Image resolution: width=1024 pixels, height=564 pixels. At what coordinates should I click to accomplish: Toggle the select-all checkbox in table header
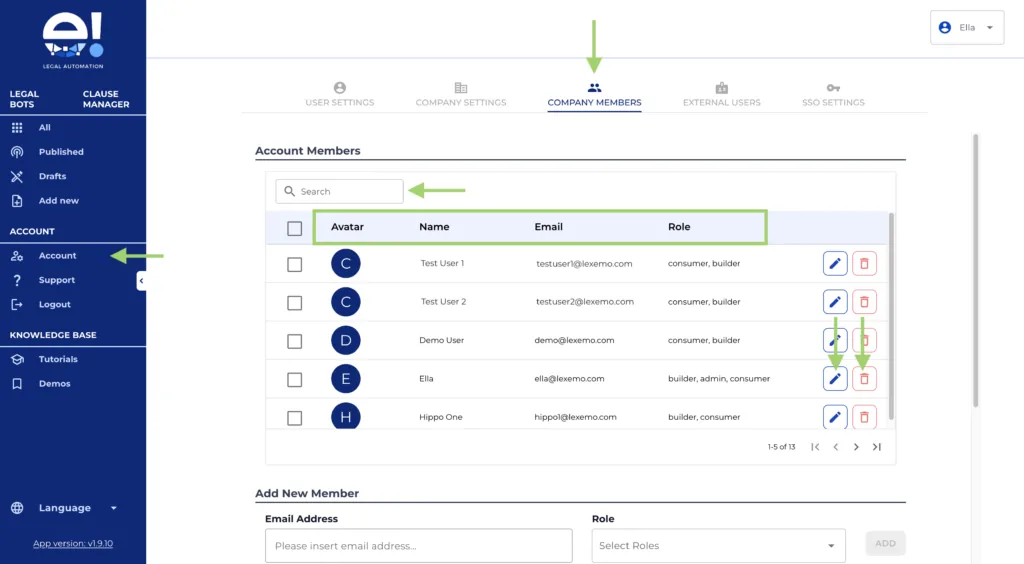294,228
